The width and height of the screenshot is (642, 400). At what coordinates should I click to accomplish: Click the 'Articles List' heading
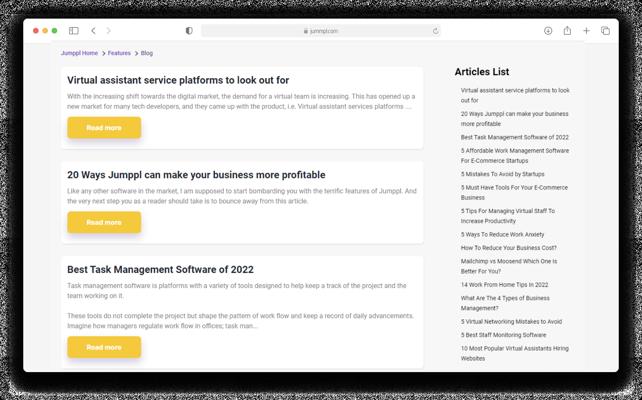coord(482,72)
